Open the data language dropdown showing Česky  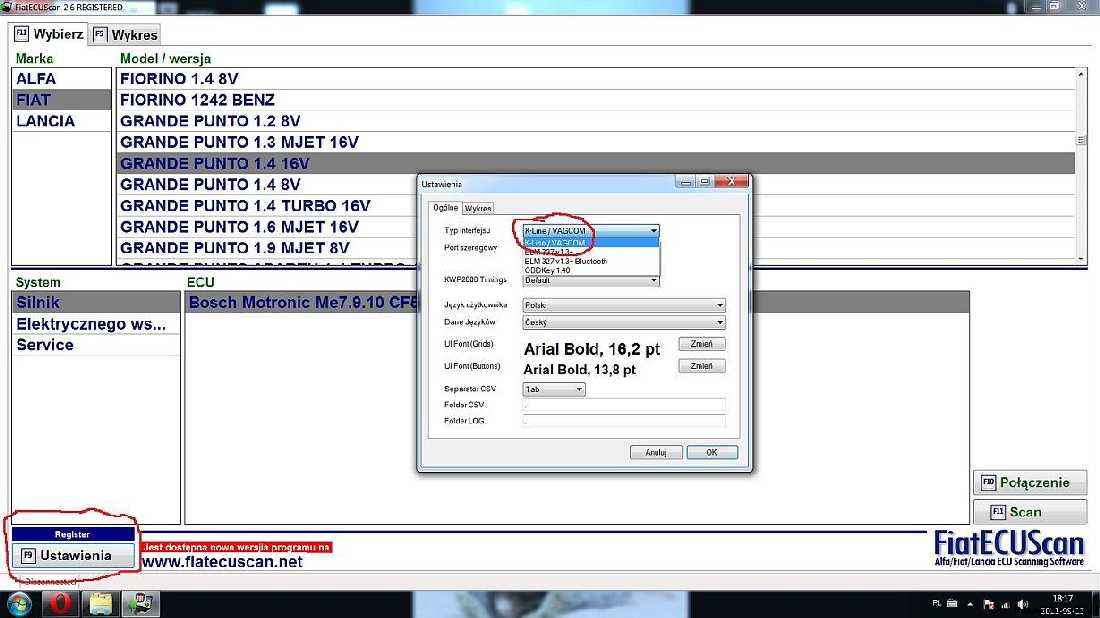pos(624,323)
